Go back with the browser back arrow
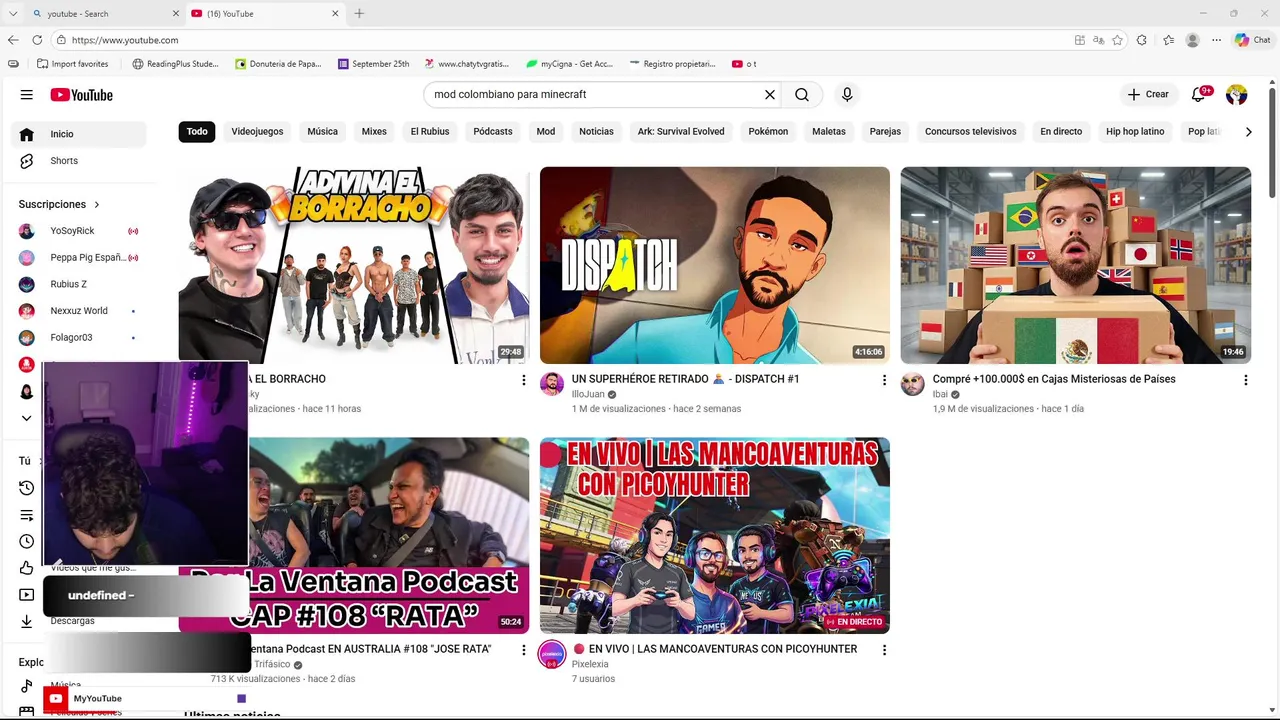1280x720 pixels. click(x=13, y=40)
